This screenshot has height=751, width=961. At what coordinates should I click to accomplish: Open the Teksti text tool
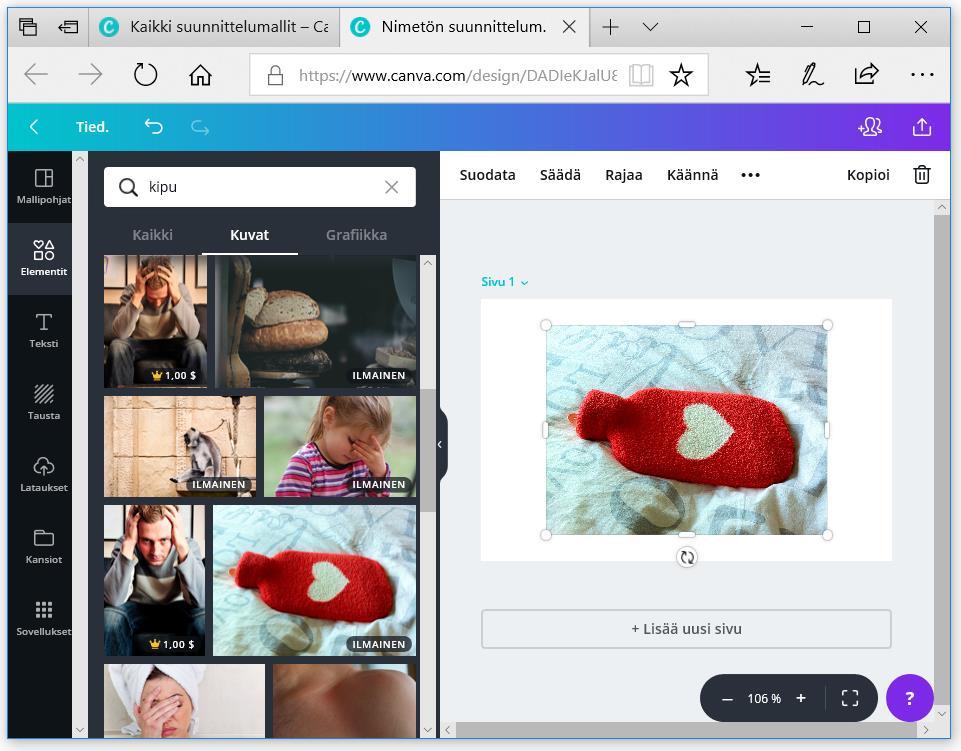[x=43, y=330]
